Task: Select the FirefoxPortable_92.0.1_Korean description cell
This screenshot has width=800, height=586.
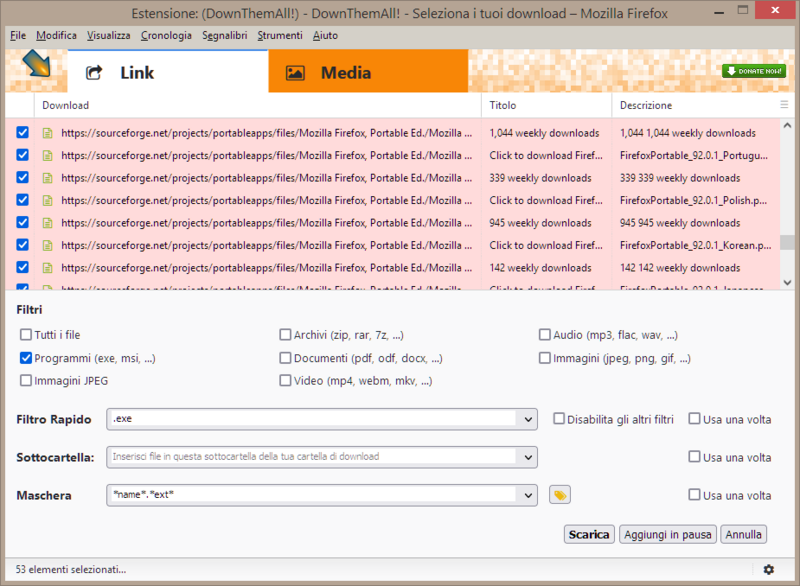Action: click(695, 245)
